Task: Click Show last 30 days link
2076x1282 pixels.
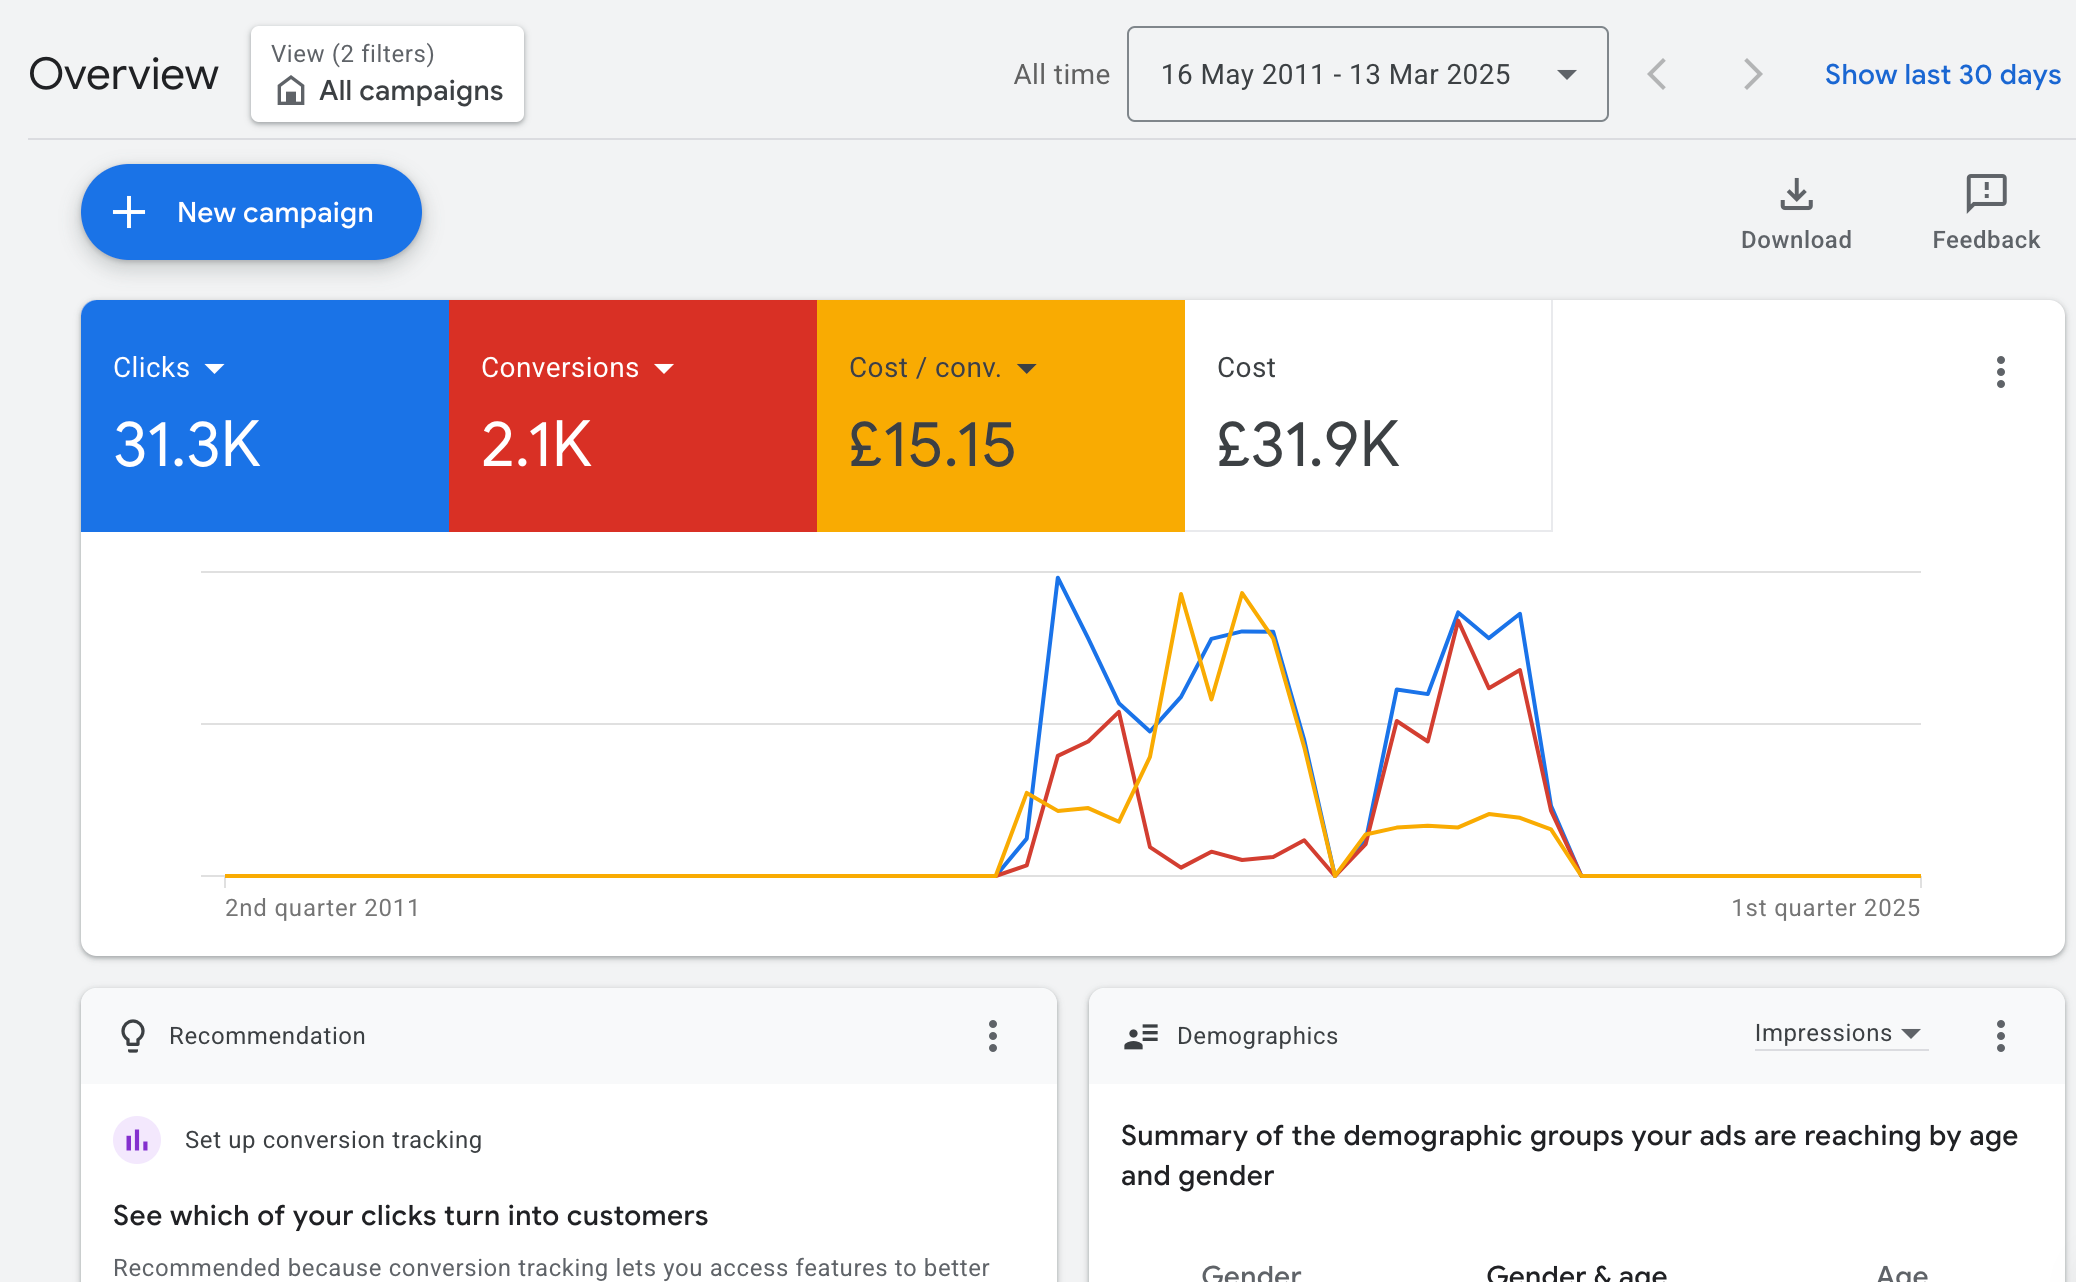Action: [1942, 74]
